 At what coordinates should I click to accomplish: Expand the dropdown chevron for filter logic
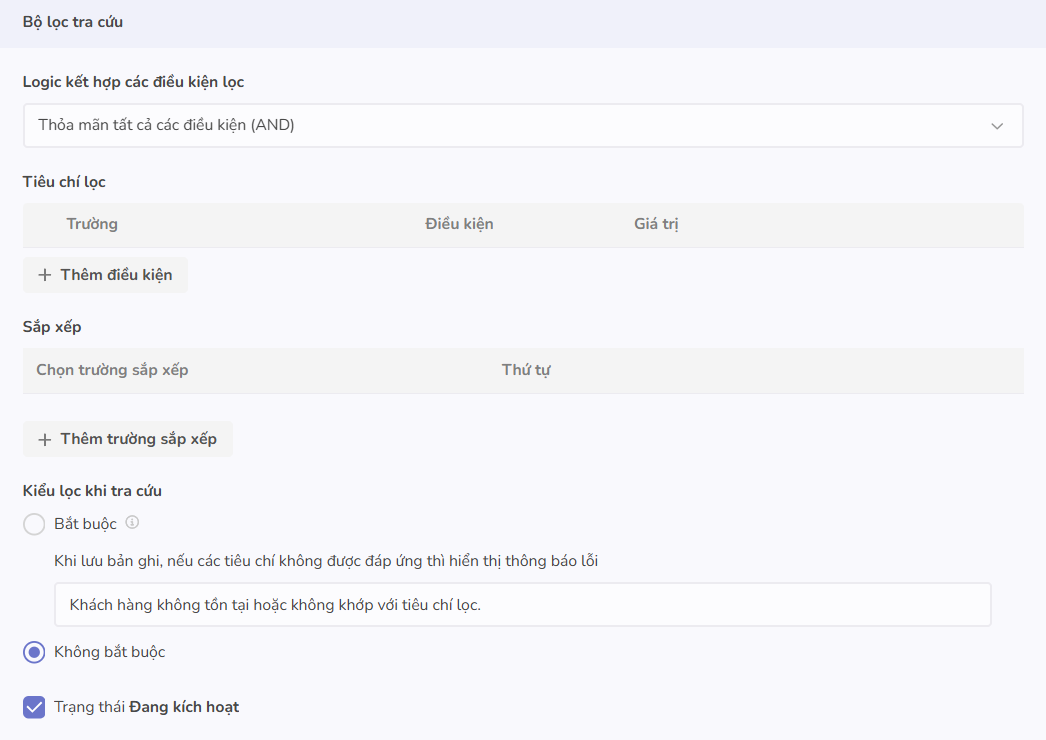click(996, 126)
